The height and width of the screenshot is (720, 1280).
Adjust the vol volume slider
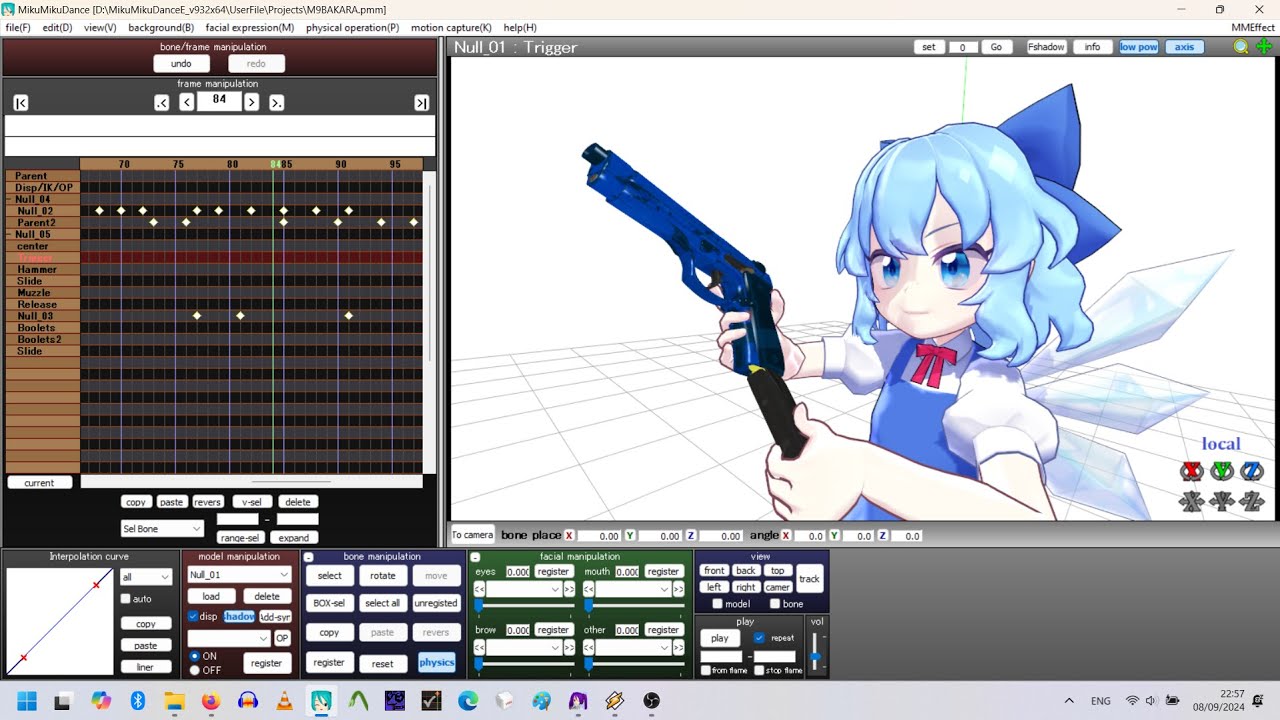816,651
